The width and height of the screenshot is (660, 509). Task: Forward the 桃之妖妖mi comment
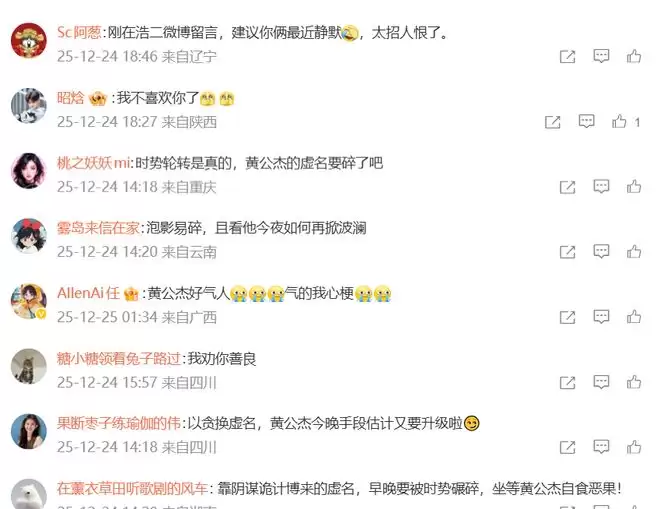click(x=567, y=187)
